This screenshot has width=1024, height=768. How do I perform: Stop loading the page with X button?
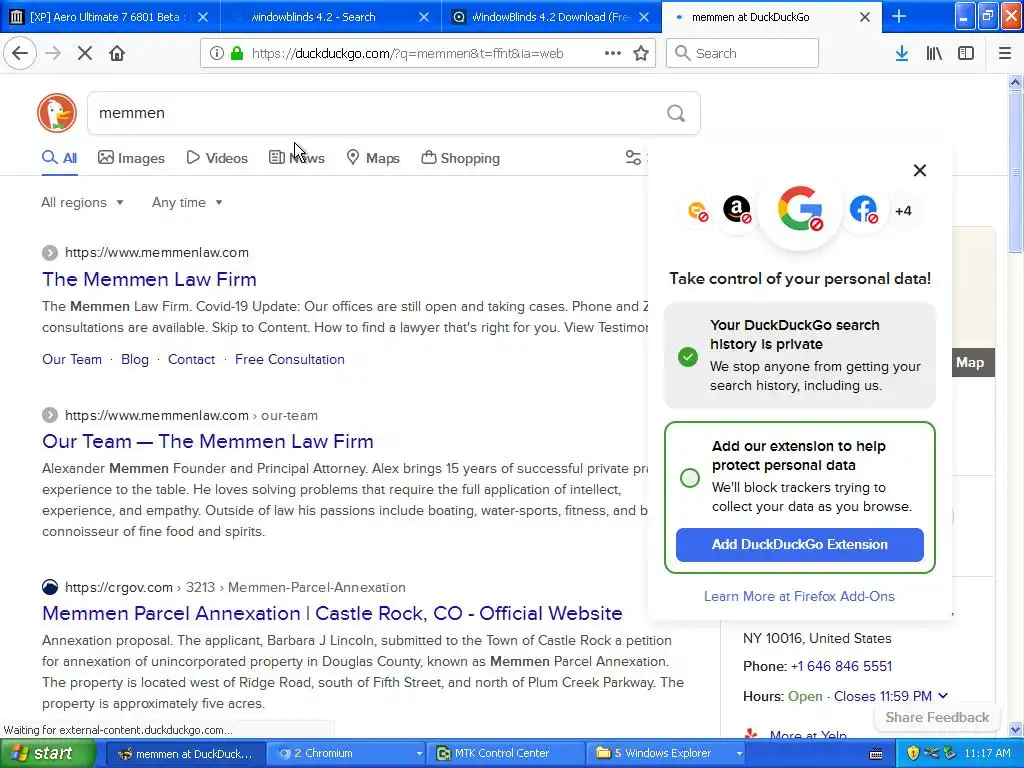point(85,54)
